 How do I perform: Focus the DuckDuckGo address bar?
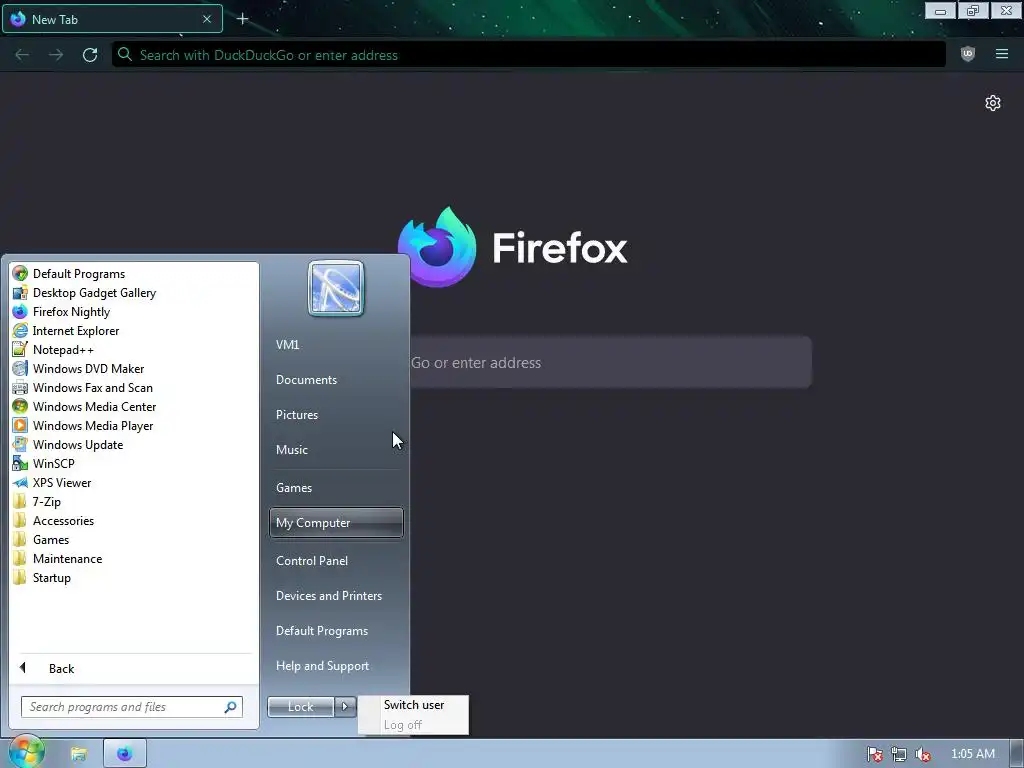[529, 55]
